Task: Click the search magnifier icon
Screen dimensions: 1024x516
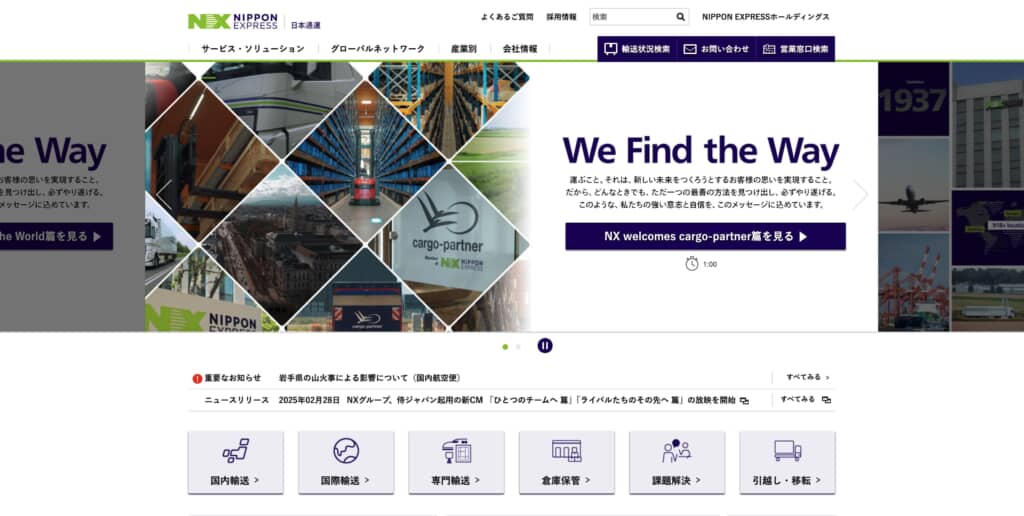Action: 680,17
